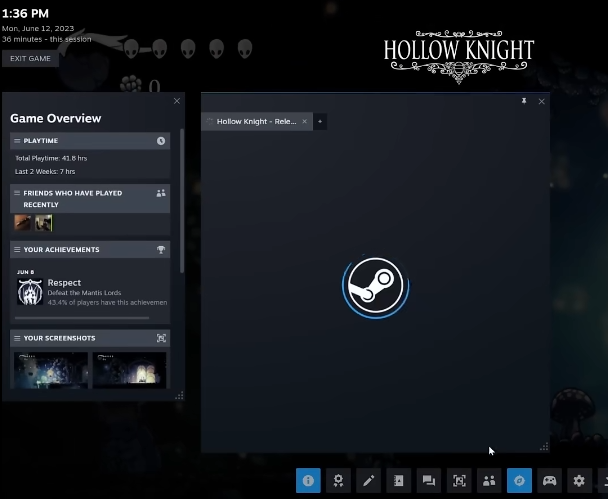
Task: Click the screenshot icon in Your Screenshots header
Action: click(x=161, y=338)
